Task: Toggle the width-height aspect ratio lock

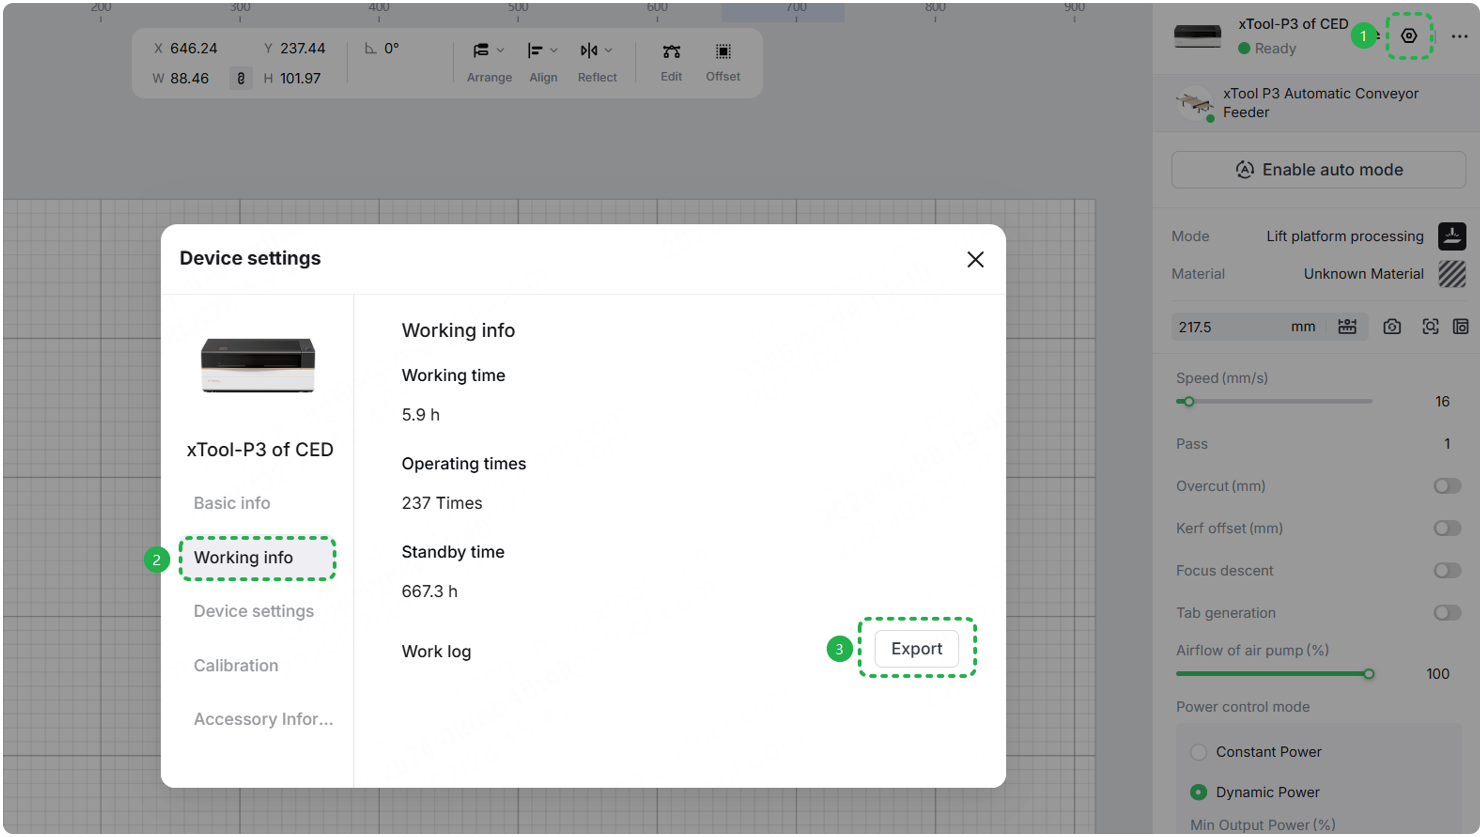Action: coord(241,78)
